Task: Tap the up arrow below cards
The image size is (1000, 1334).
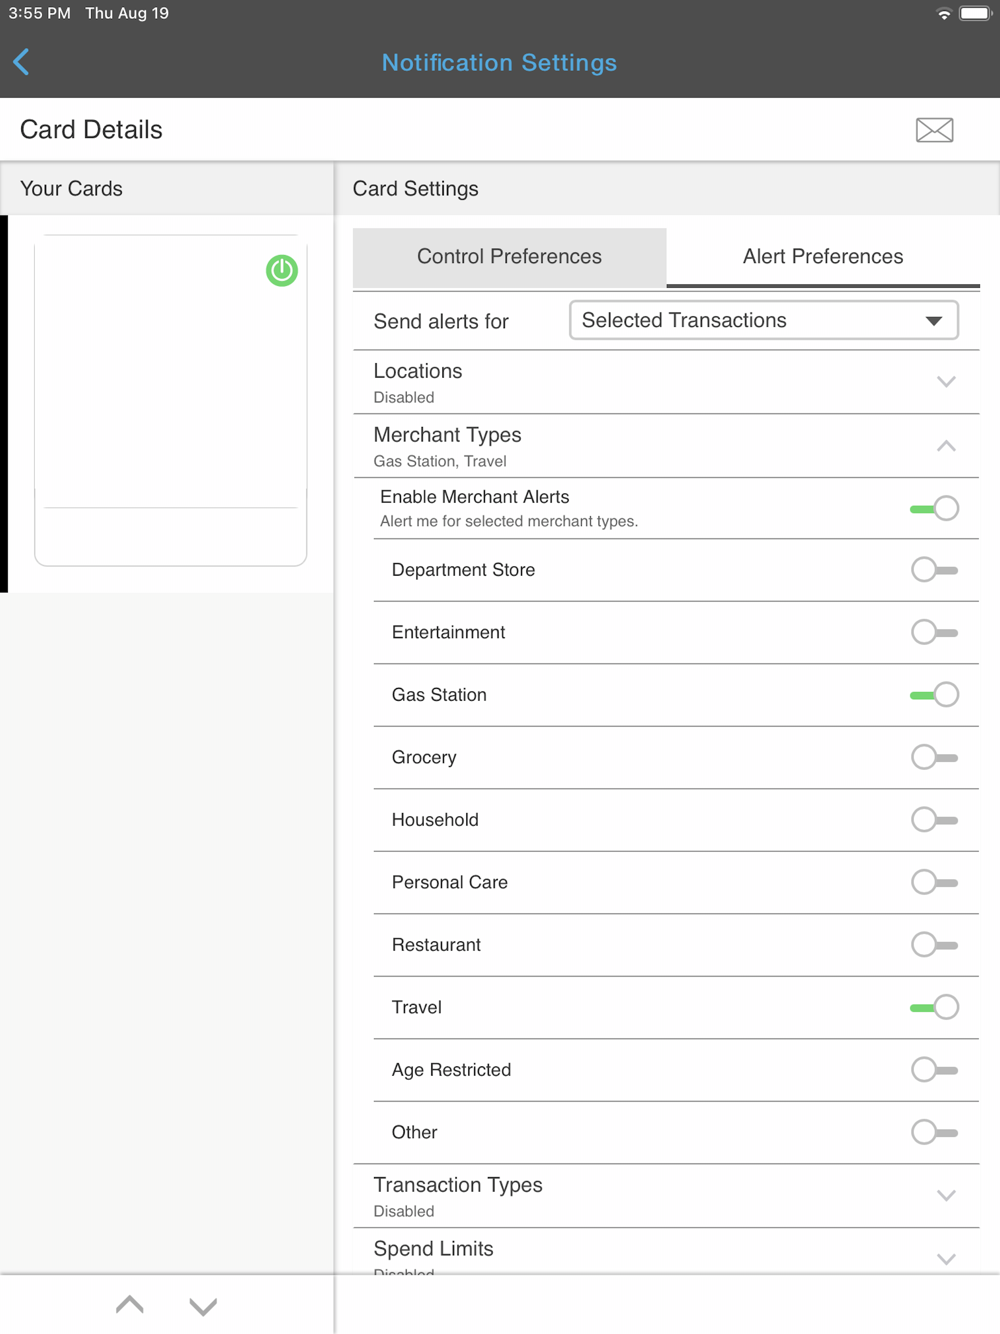Action: tap(130, 1304)
